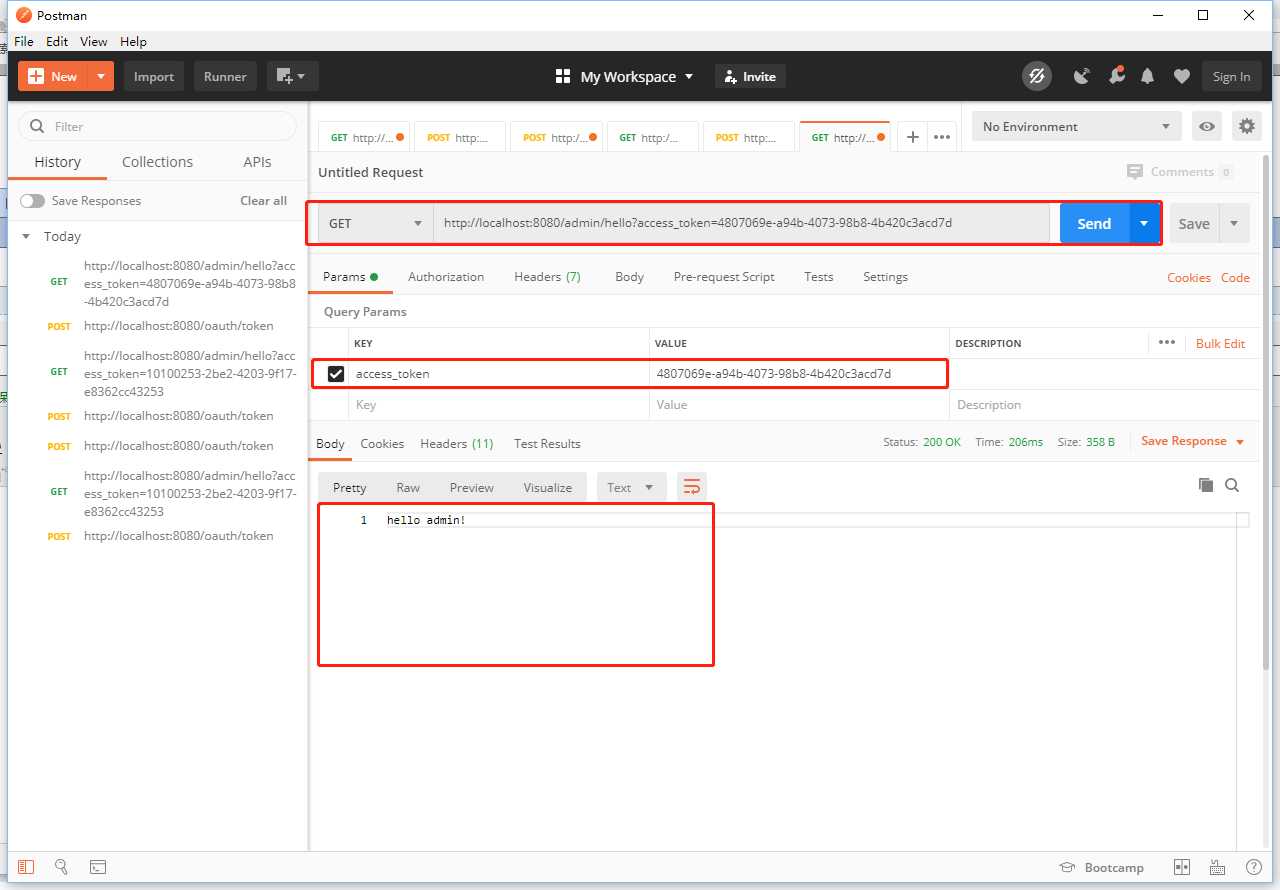Click the two-pane view icon
The width and height of the screenshot is (1280, 890).
click(1182, 867)
